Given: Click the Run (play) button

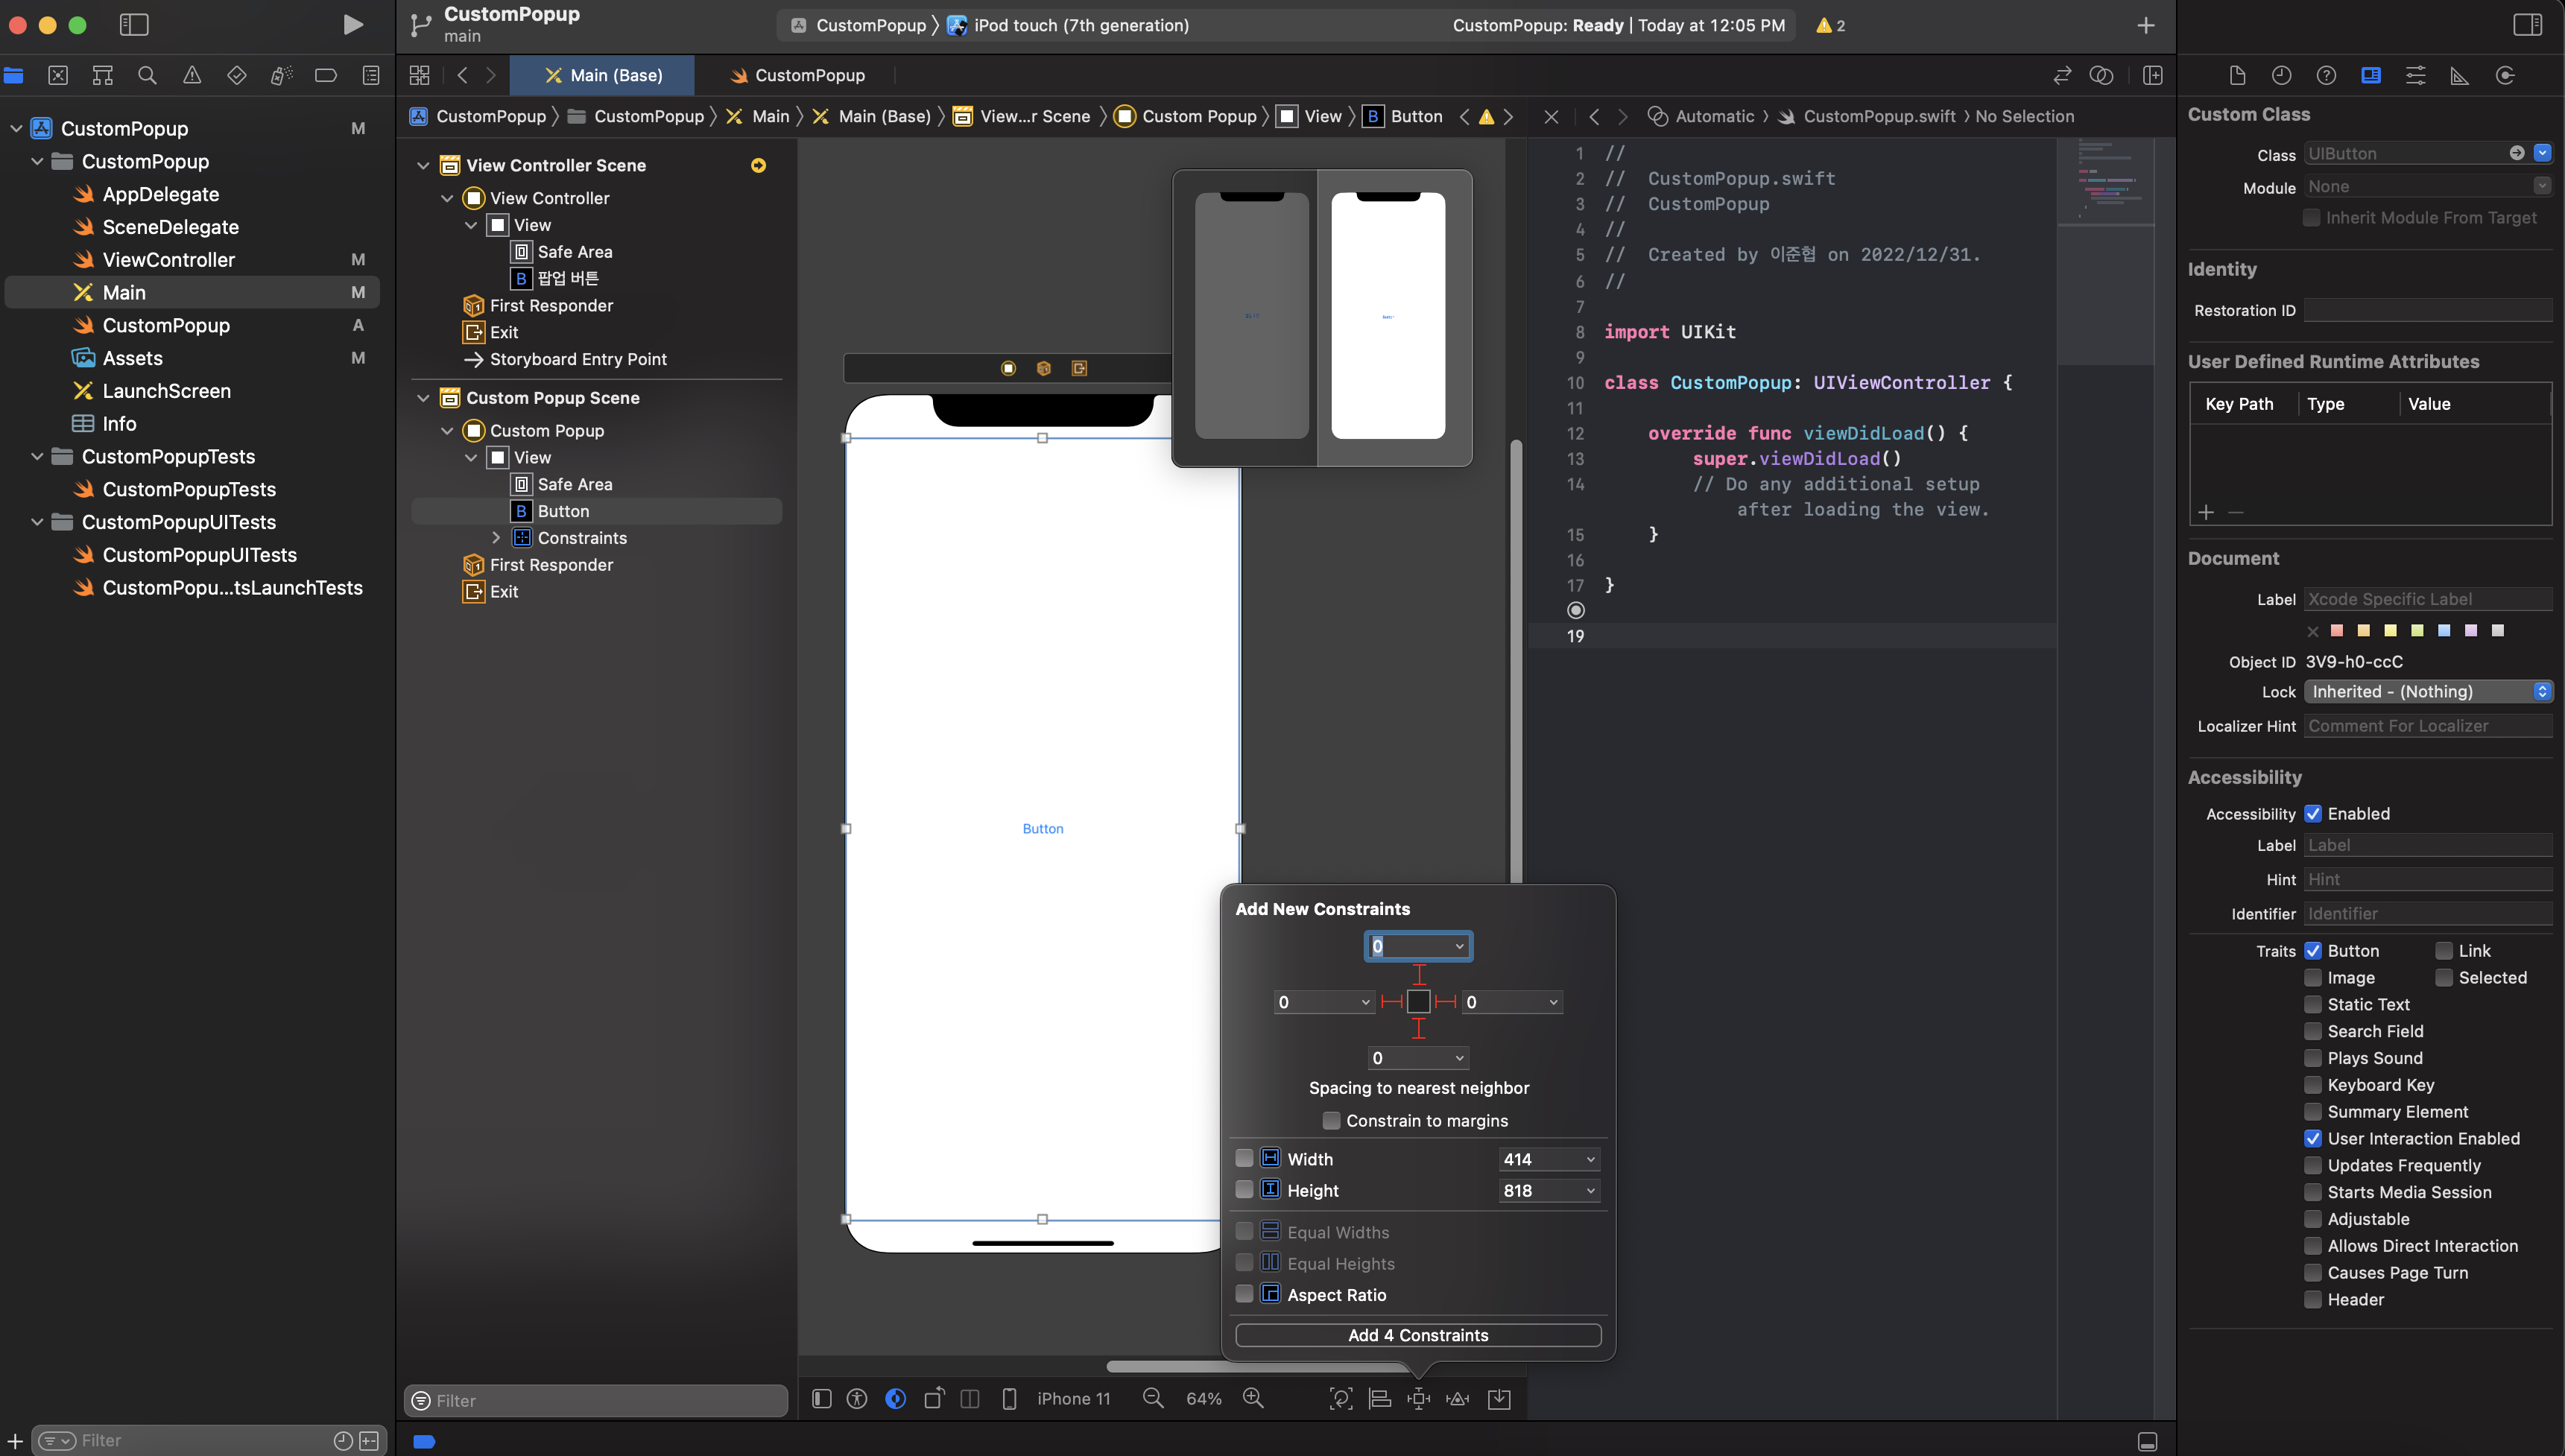Looking at the screenshot, I should click(x=352, y=24).
